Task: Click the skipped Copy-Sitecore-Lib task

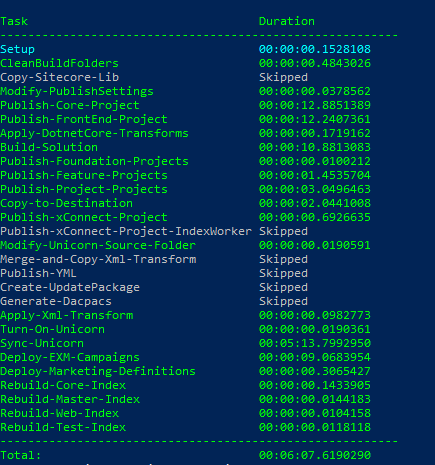Action: coord(59,77)
